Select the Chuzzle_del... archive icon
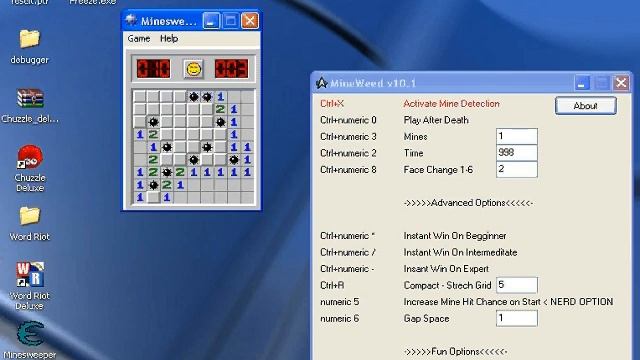The image size is (640, 360). pyautogui.click(x=29, y=98)
